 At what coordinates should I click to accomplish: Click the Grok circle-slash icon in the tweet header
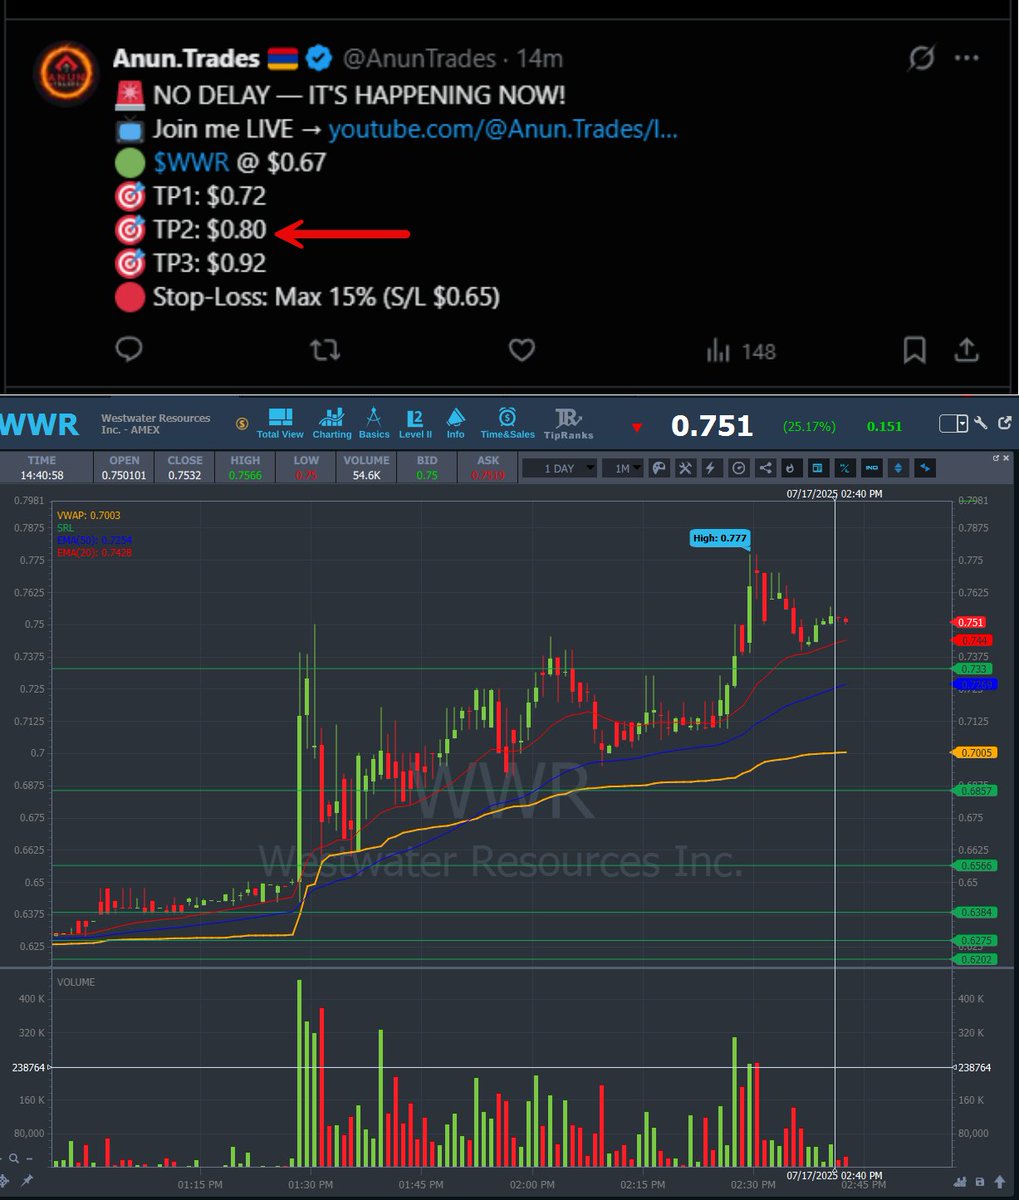tap(920, 59)
